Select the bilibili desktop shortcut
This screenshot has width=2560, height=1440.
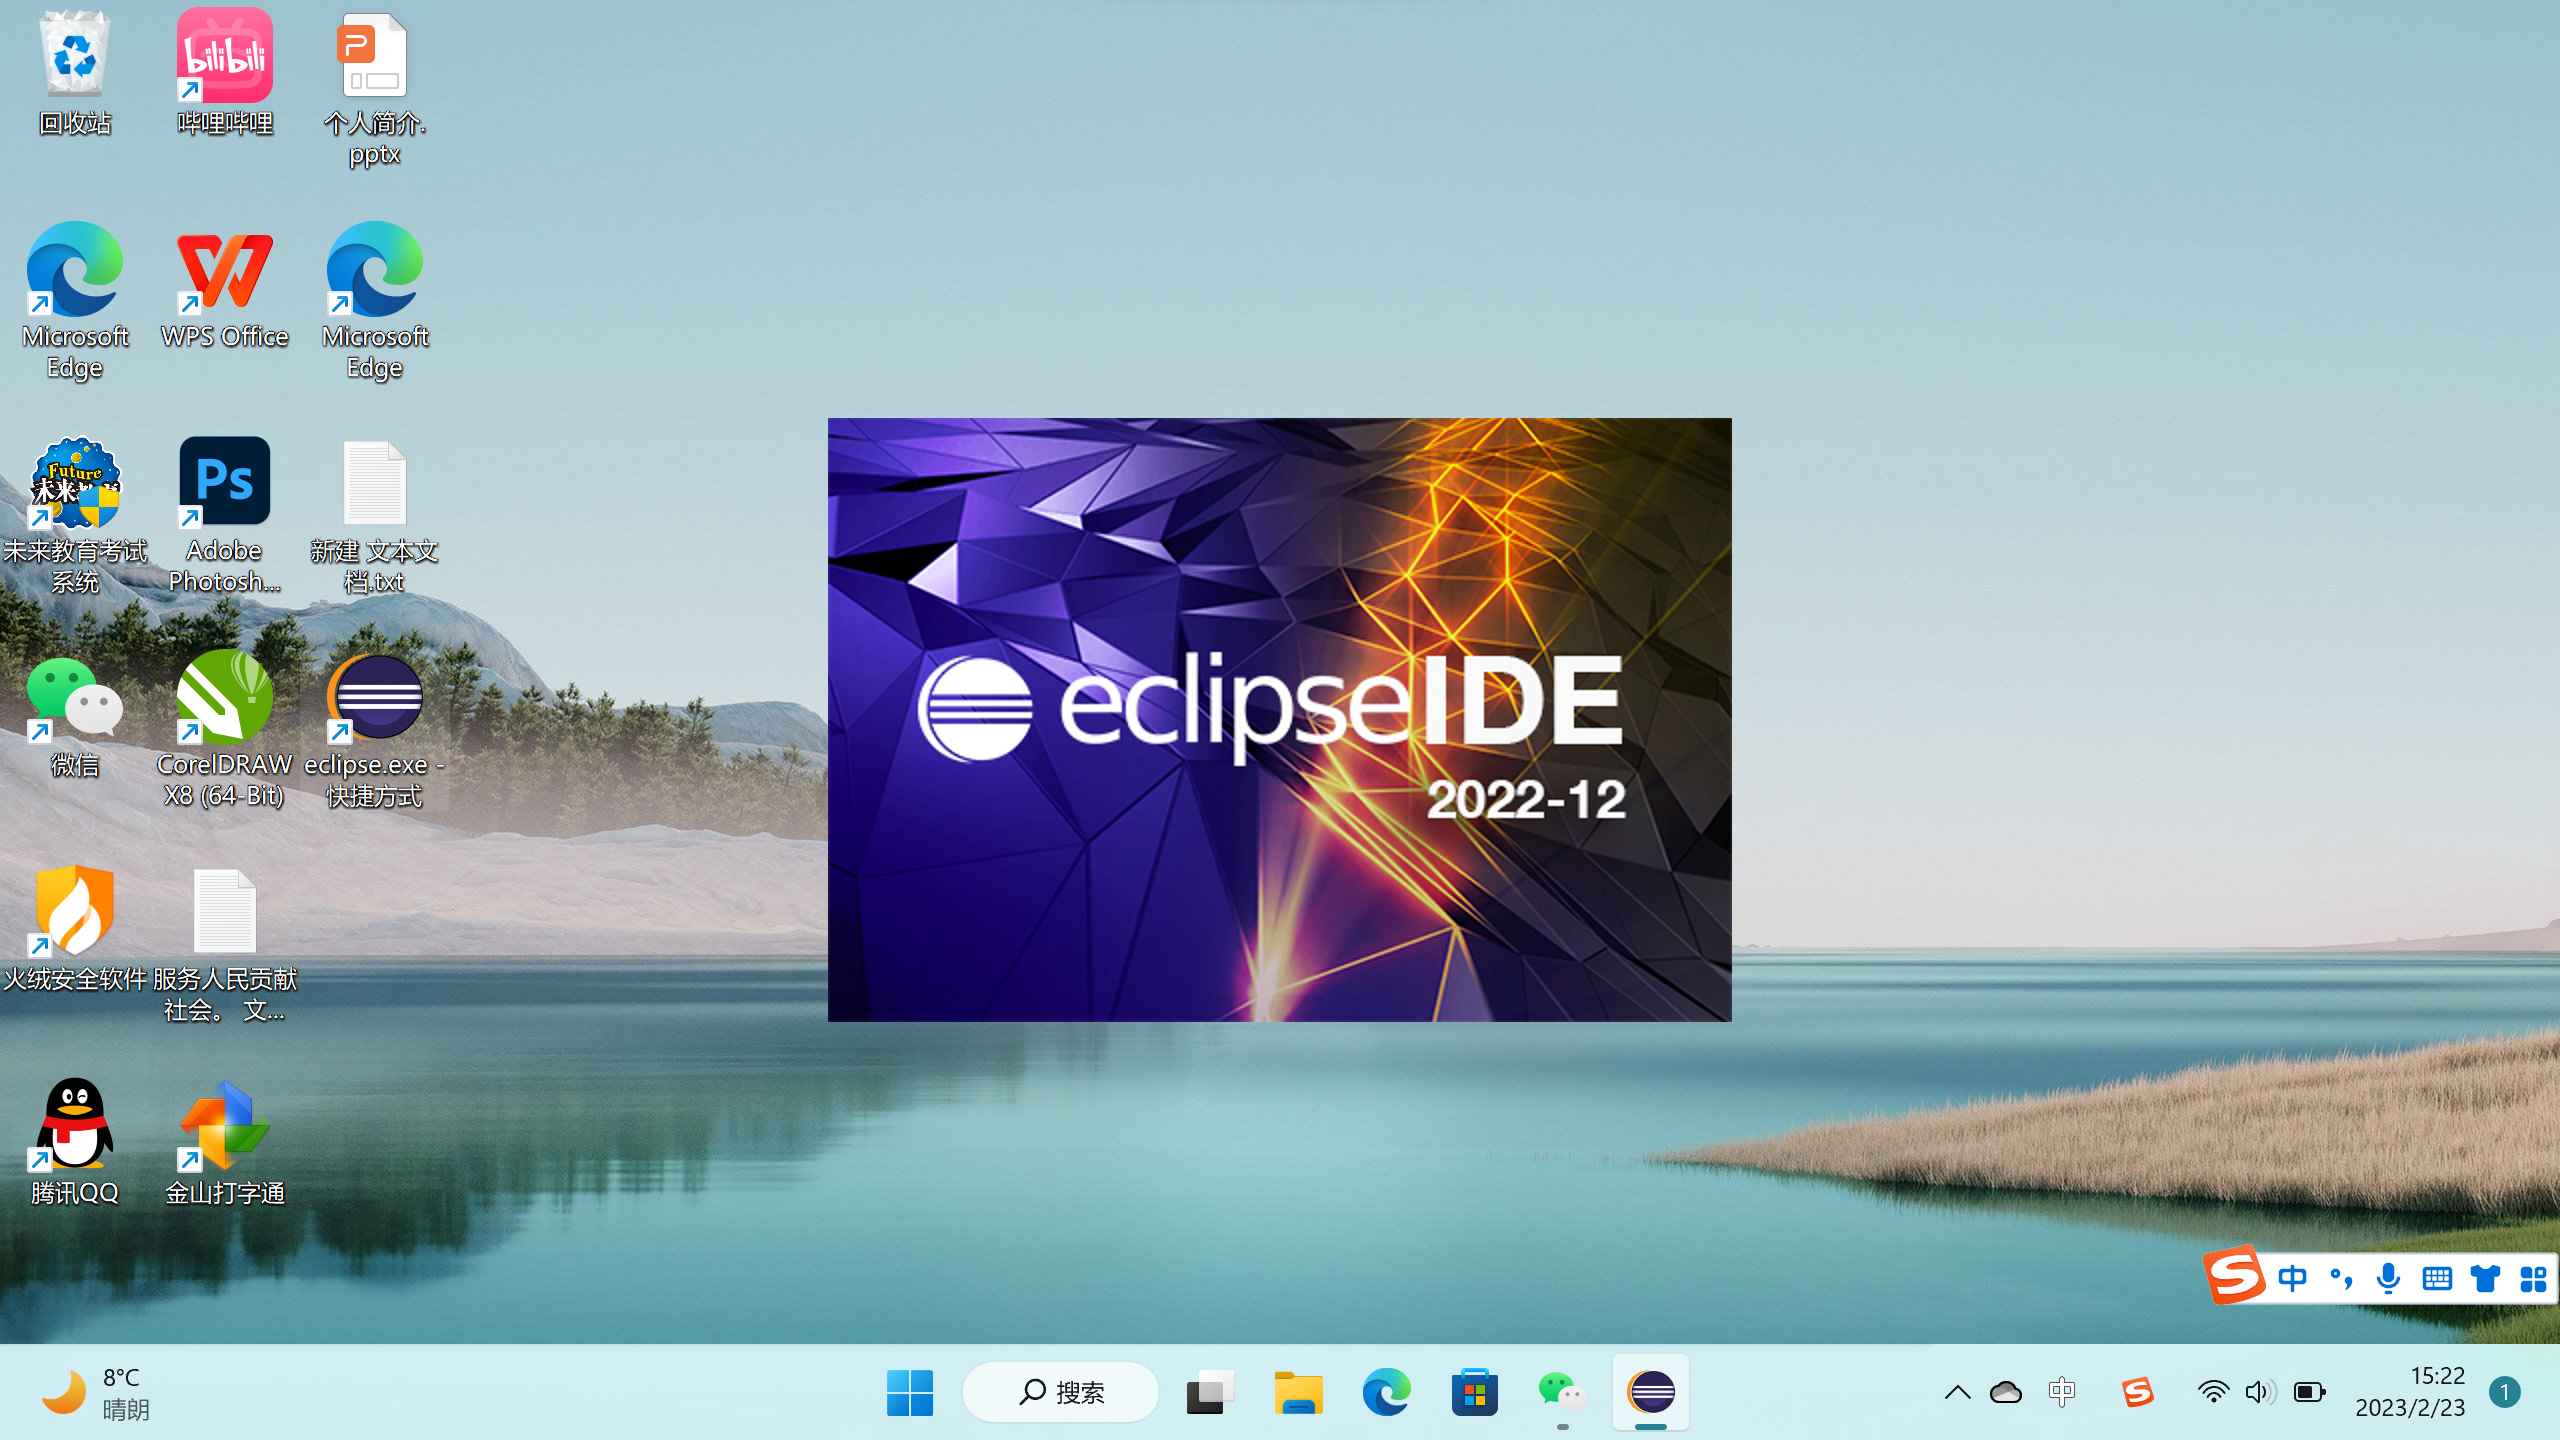click(x=225, y=72)
